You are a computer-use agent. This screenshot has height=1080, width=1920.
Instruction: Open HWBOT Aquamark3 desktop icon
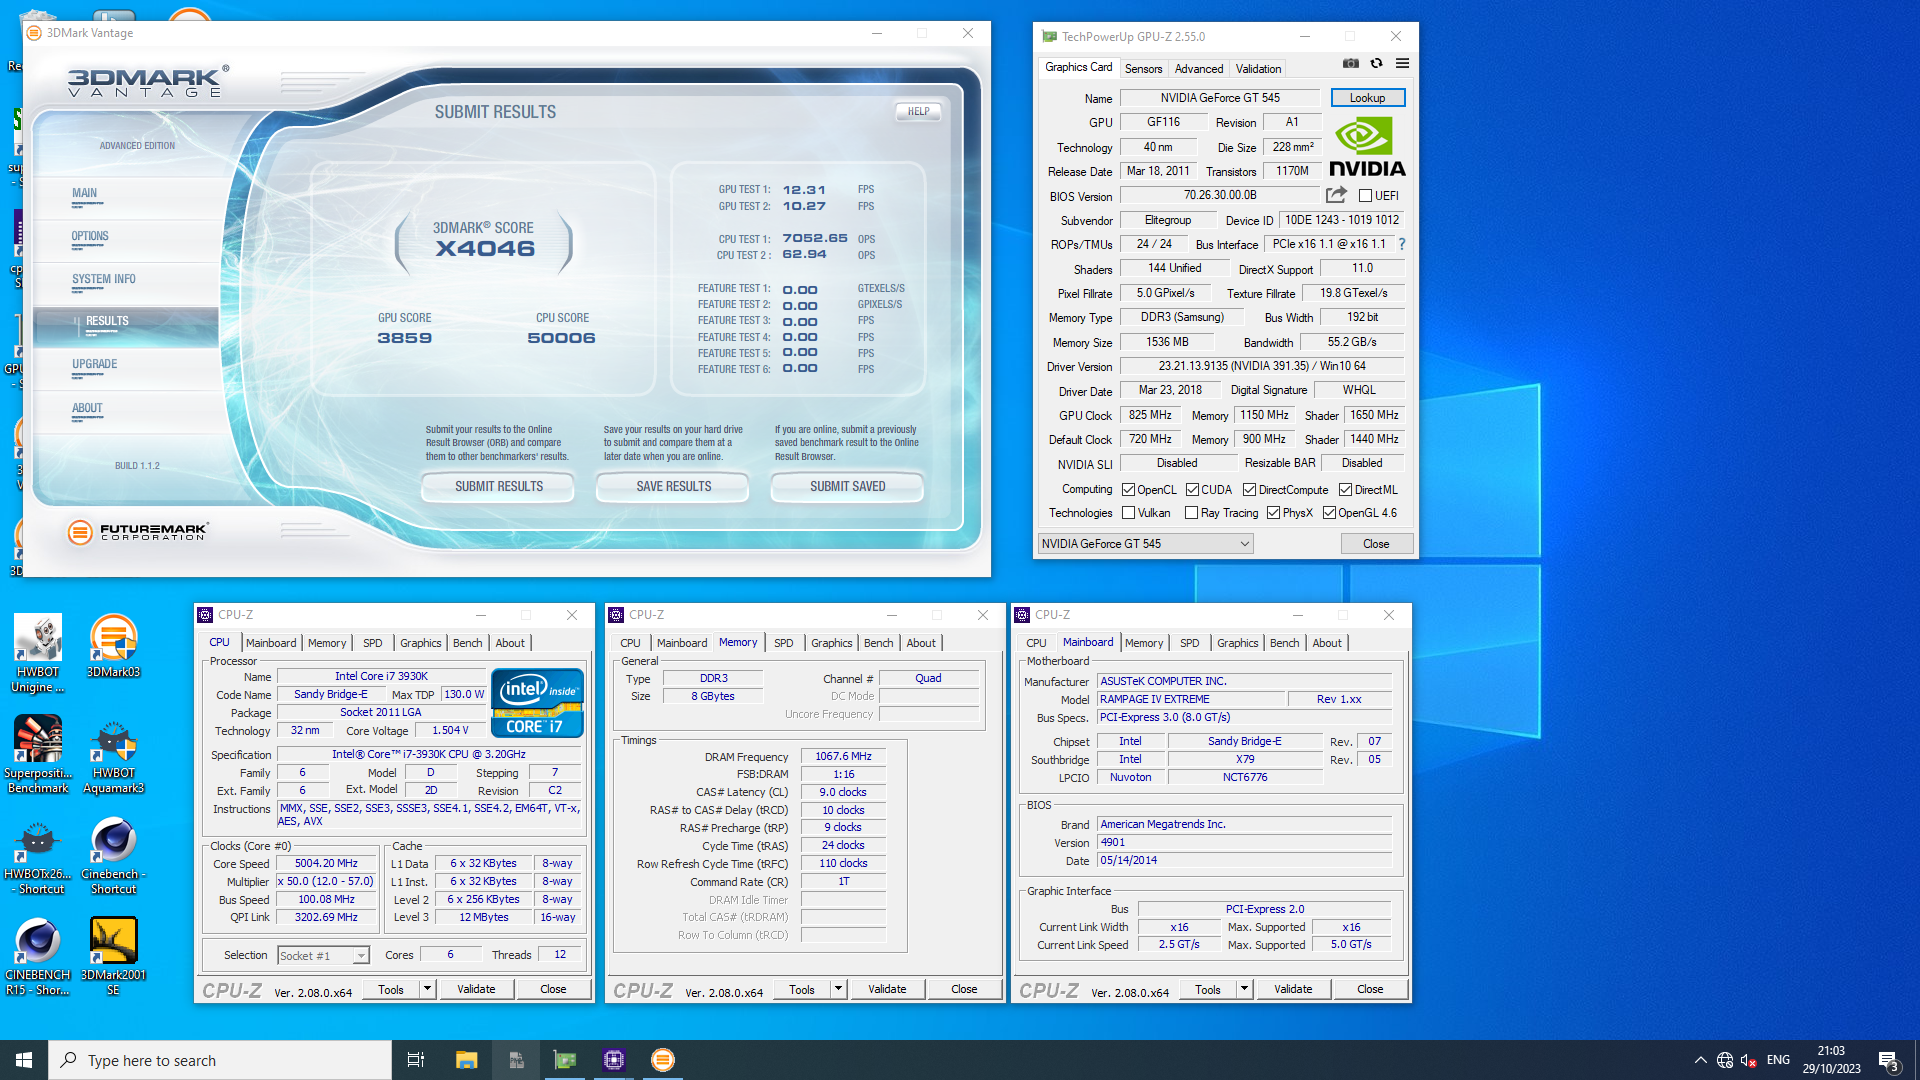coord(113,755)
